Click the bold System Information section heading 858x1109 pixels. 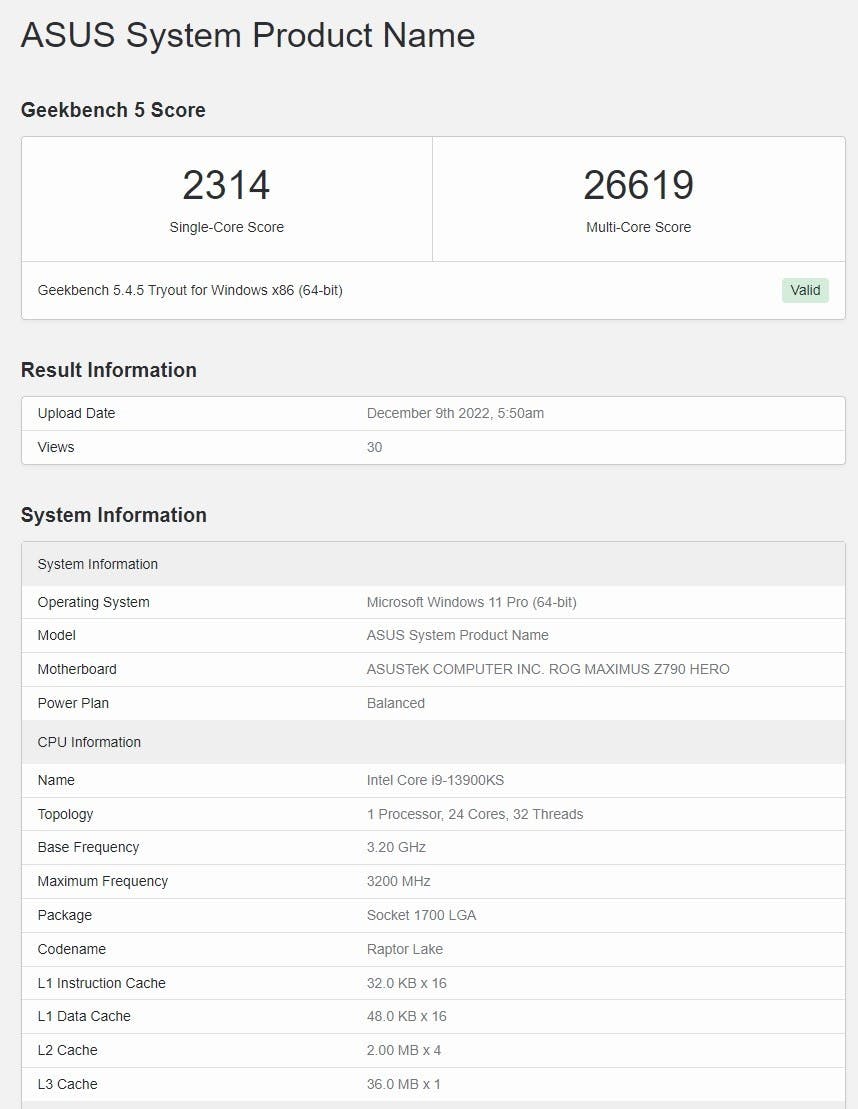coord(114,515)
